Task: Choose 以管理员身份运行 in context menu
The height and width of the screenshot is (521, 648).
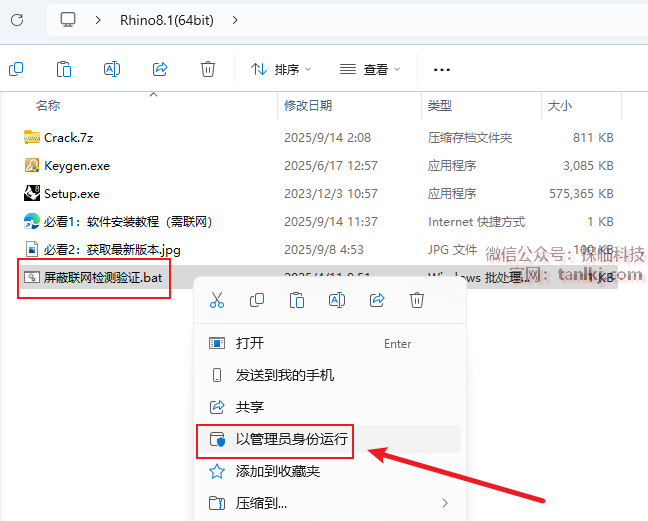Action: point(329,439)
